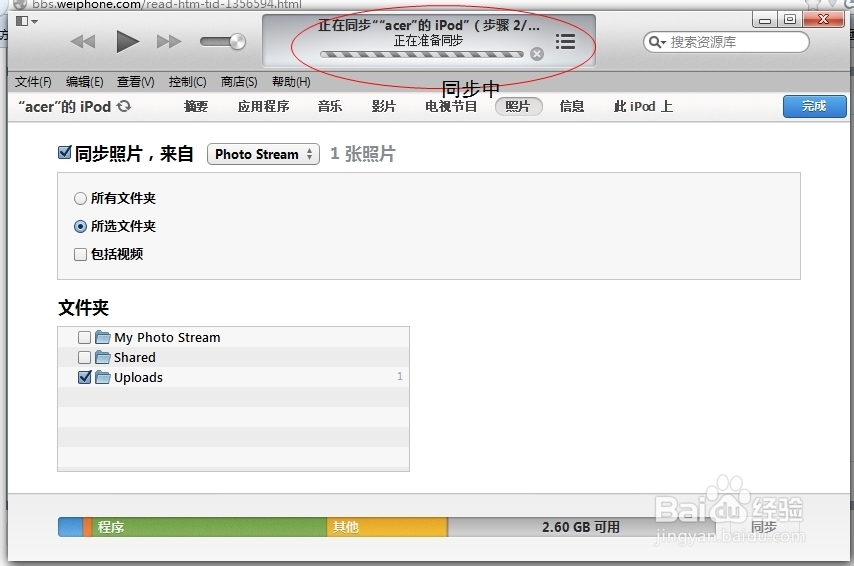Click the Uploads folder icon
854x566 pixels.
click(x=103, y=377)
